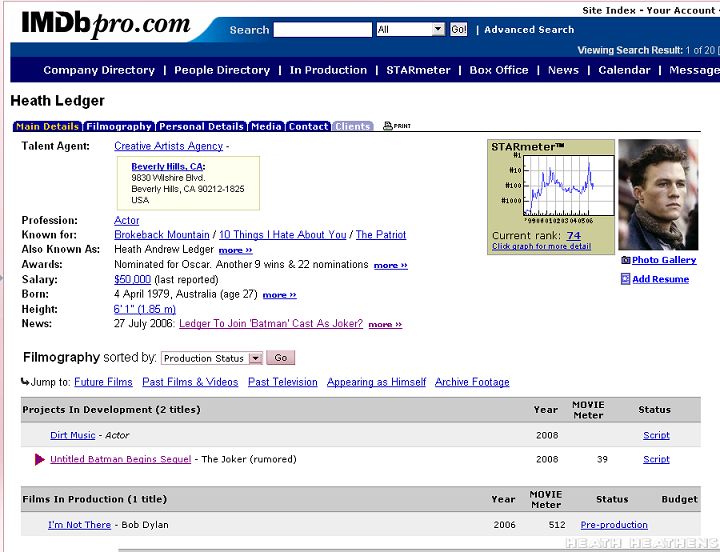The image size is (720, 552).
Task: Open the Site Index link
Action: click(x=609, y=11)
